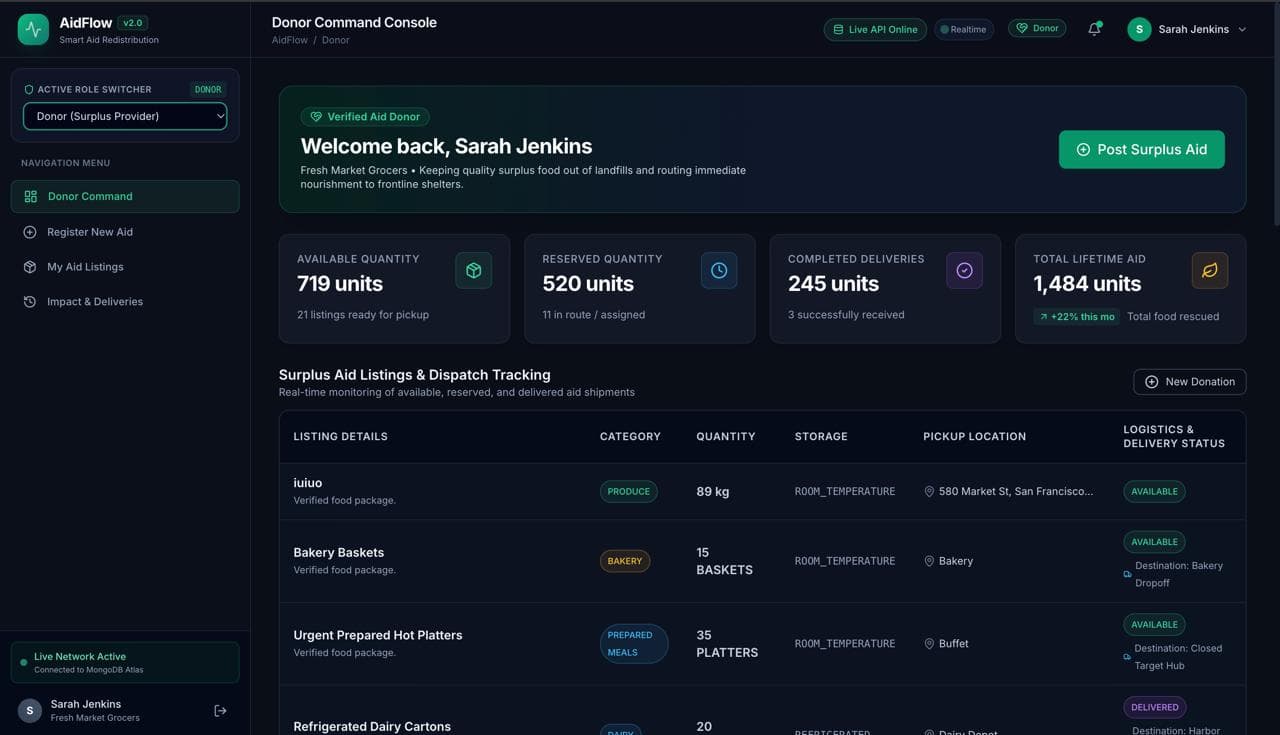
Task: Click the PRODUCE category tag
Action: tap(628, 492)
